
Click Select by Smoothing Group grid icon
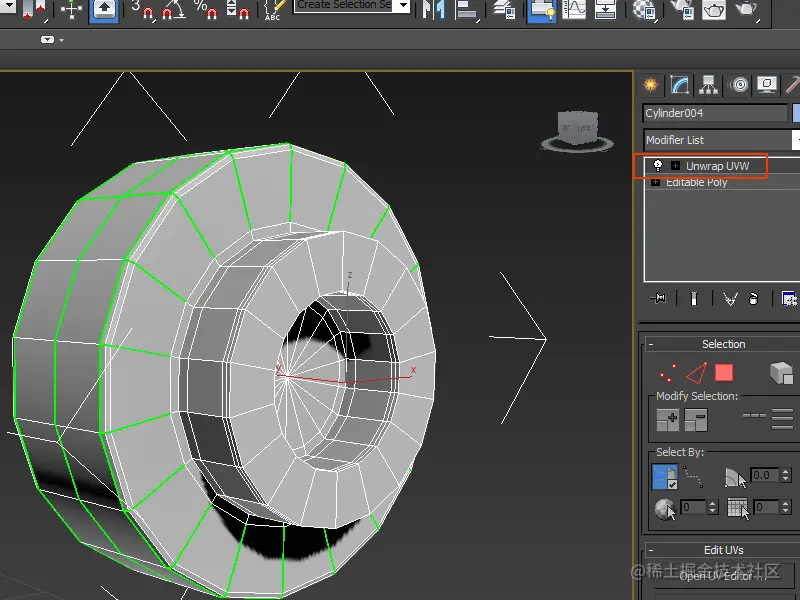738,509
